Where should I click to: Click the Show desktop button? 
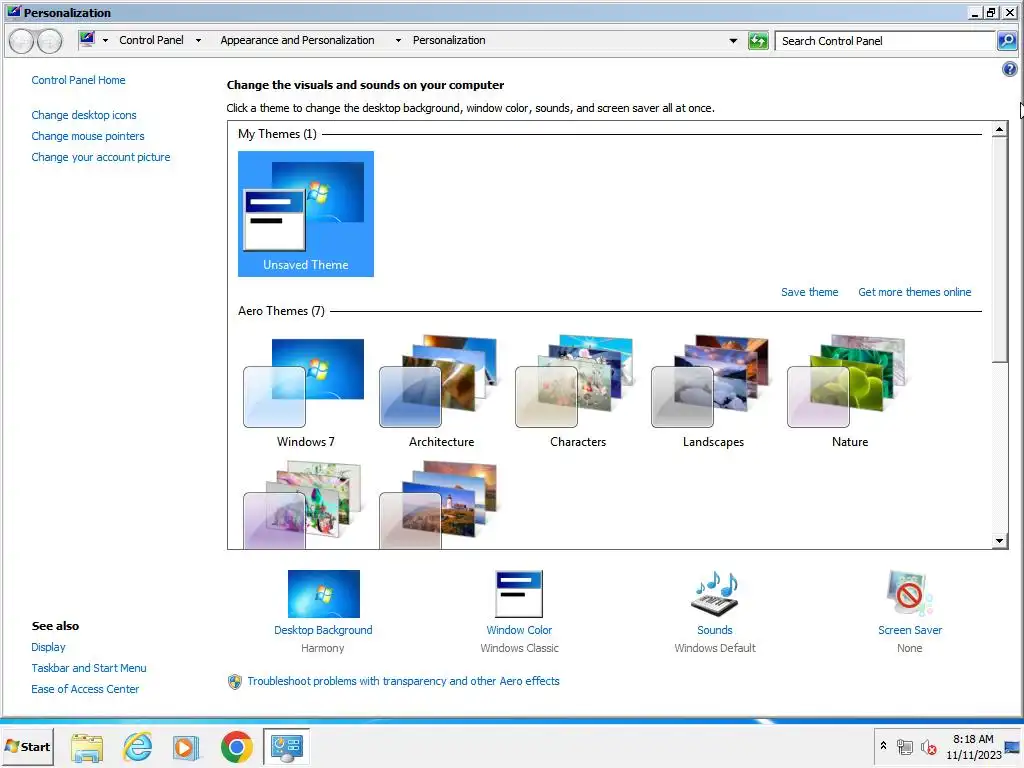pyautogui.click(x=1014, y=746)
